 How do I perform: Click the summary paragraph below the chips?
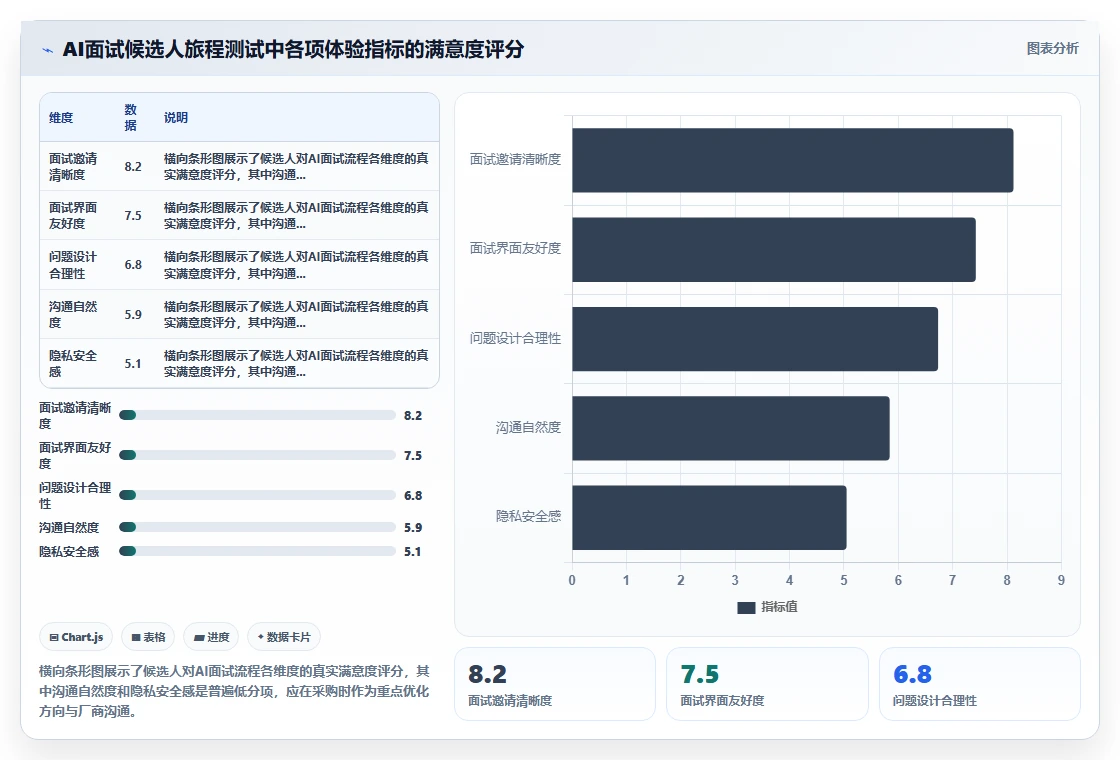pyautogui.click(x=234, y=691)
